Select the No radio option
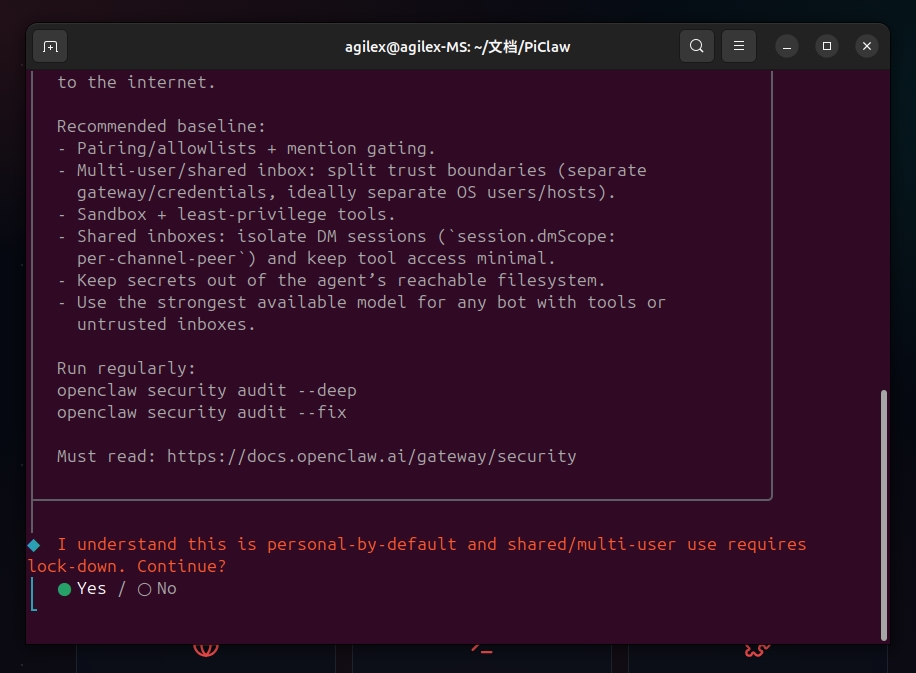This screenshot has width=916, height=673. coord(157,589)
